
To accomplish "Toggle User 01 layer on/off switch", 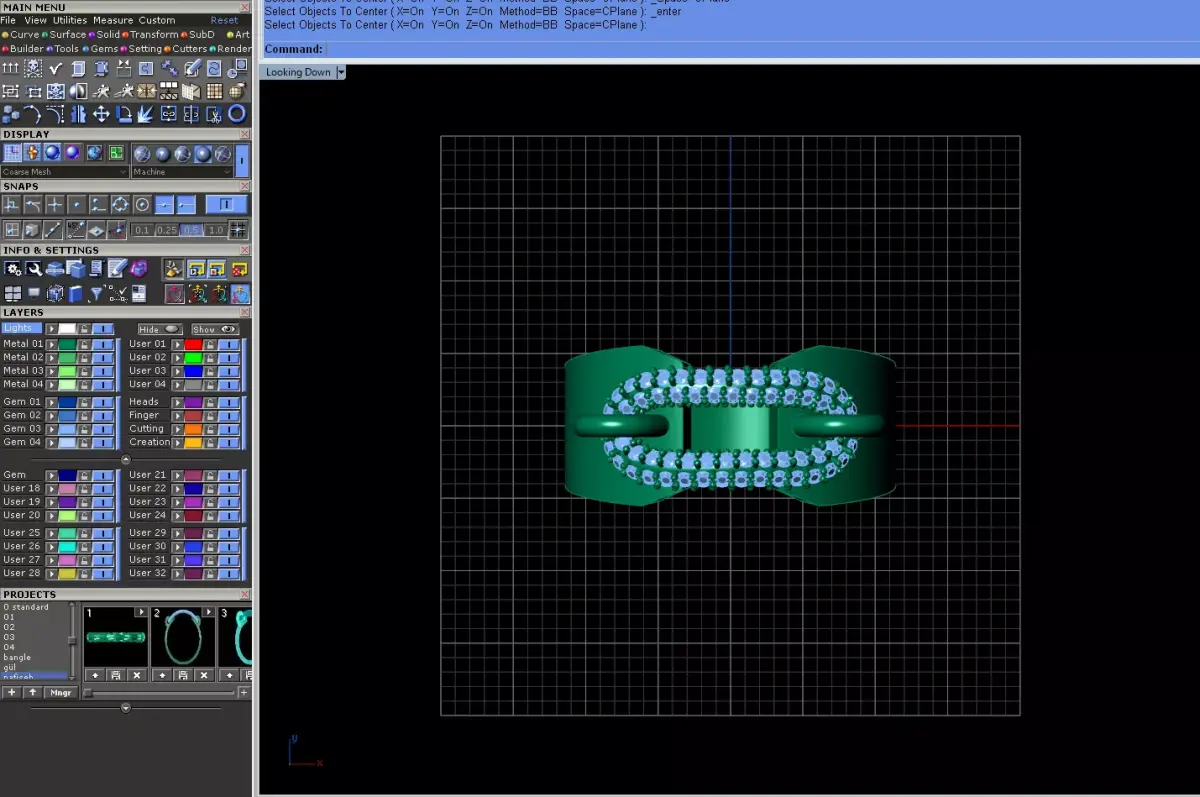I will [229, 345].
